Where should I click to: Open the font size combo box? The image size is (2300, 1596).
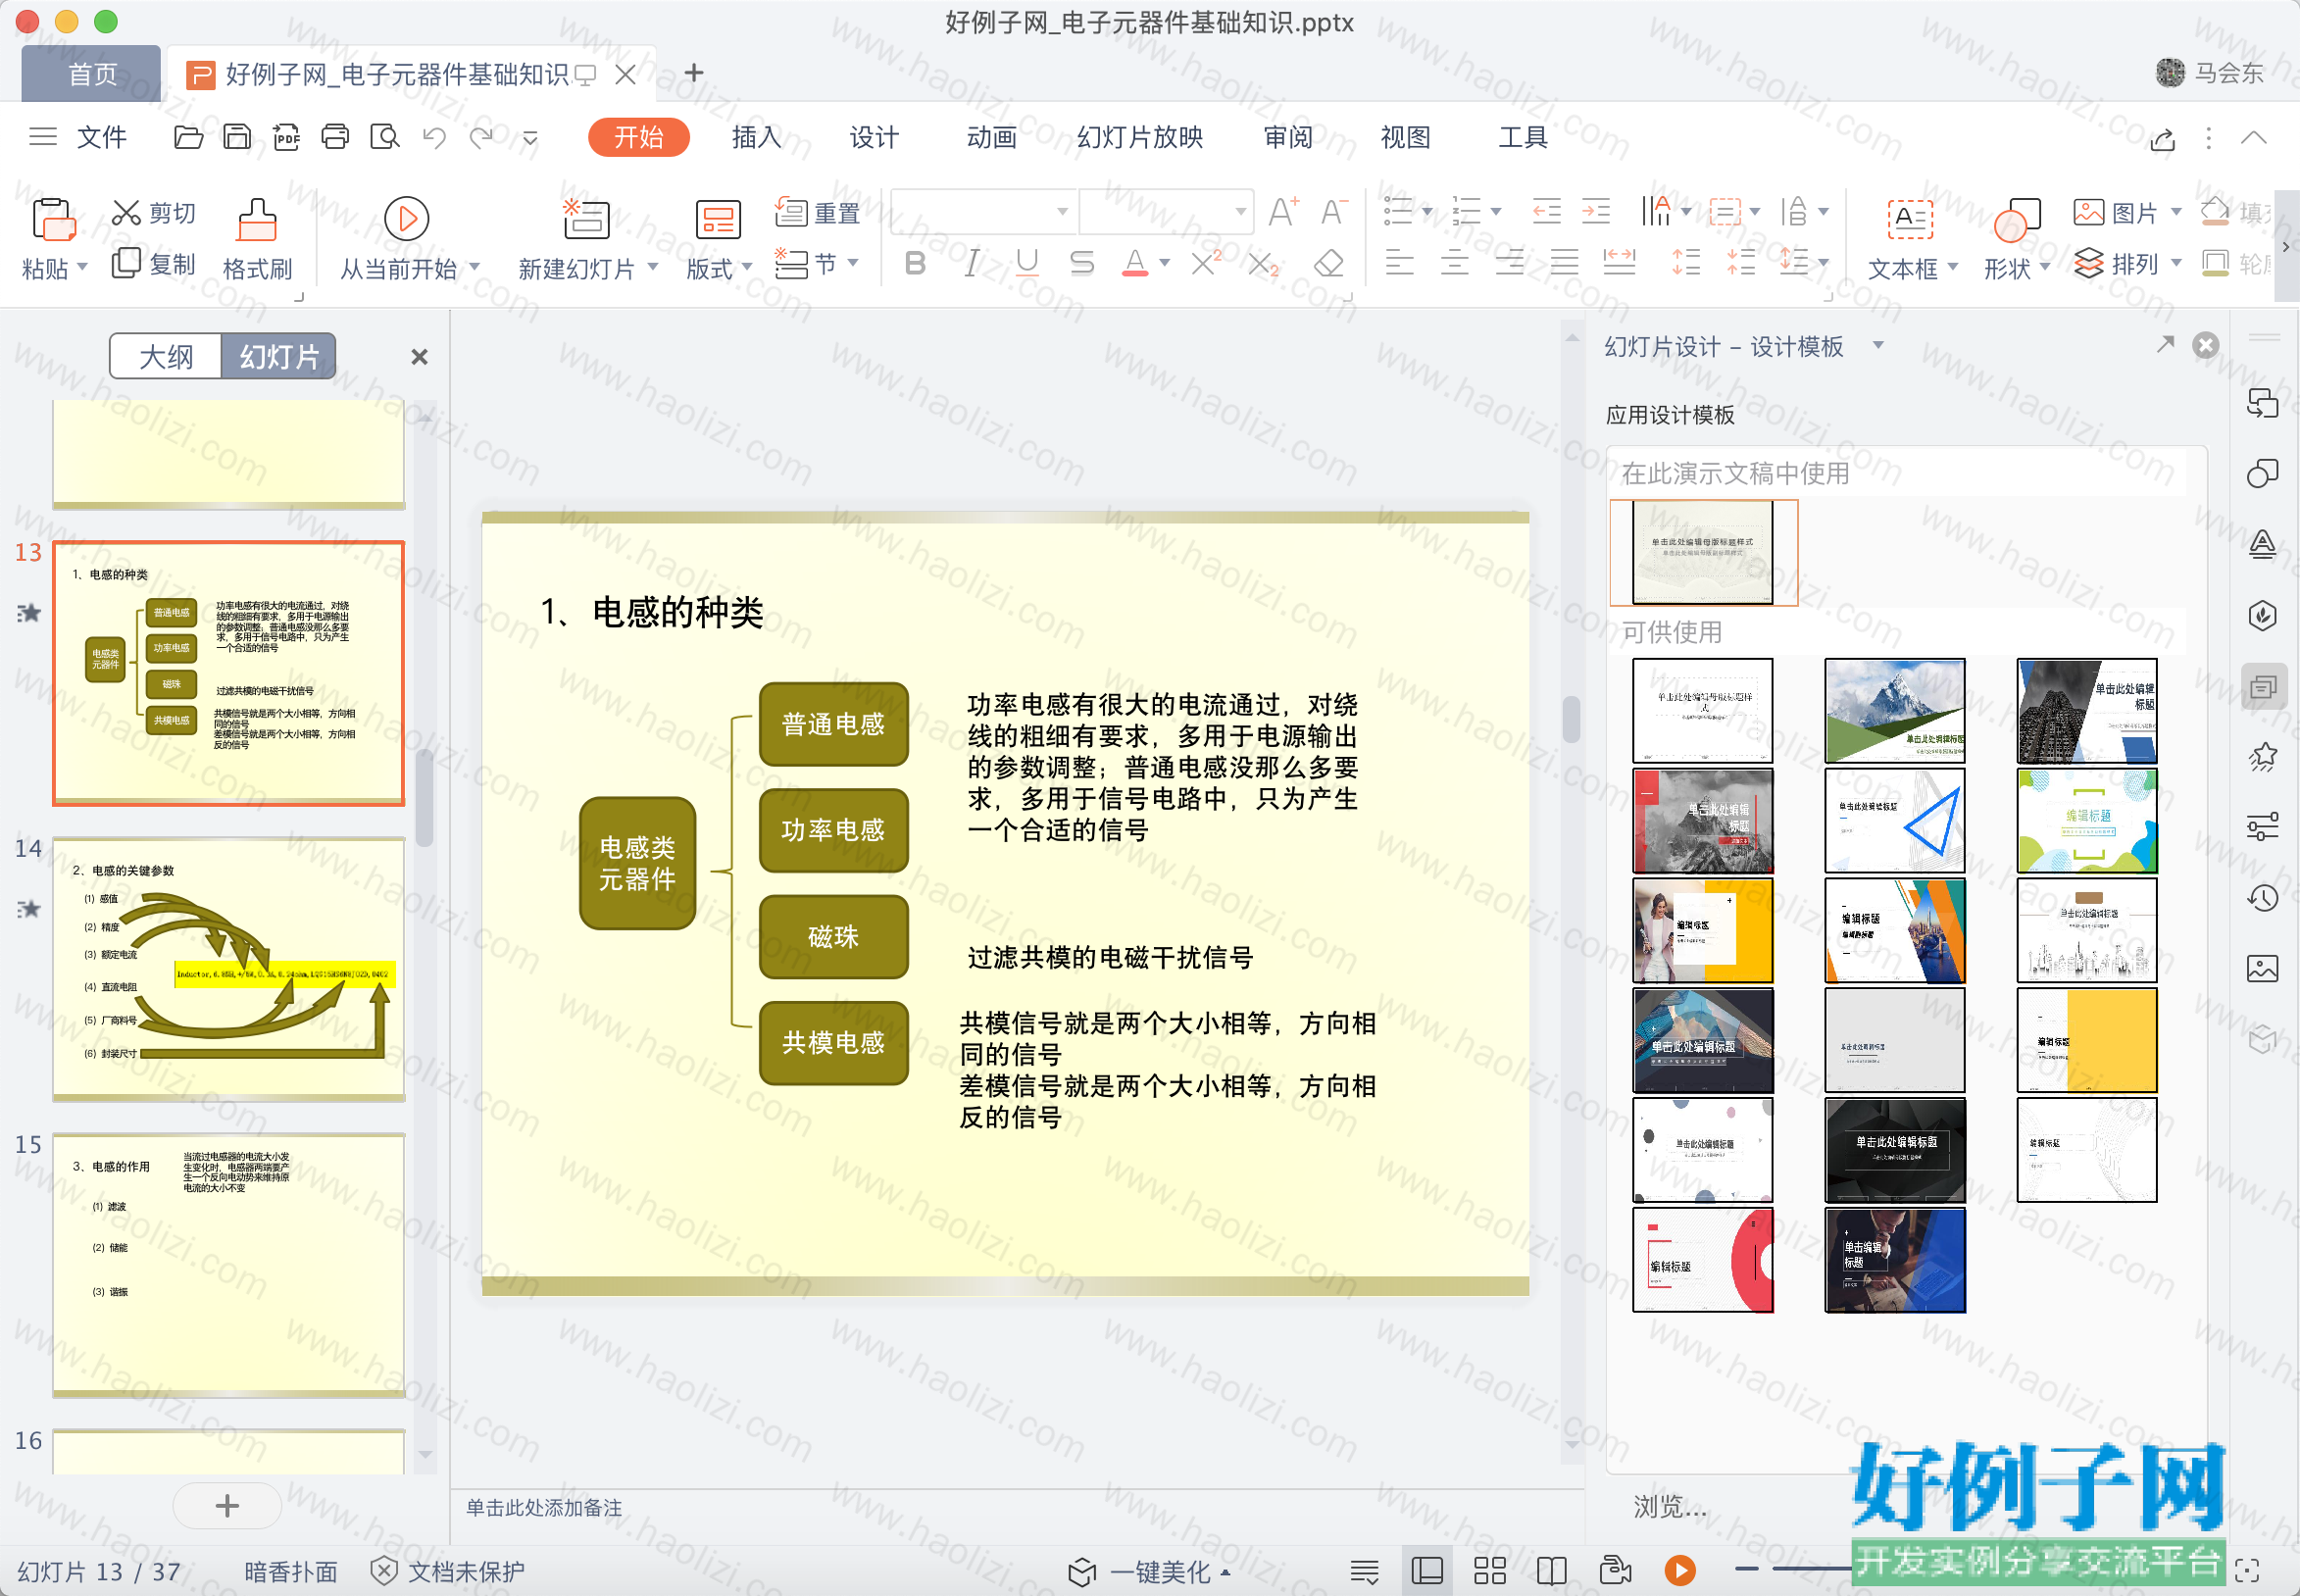point(1166,212)
